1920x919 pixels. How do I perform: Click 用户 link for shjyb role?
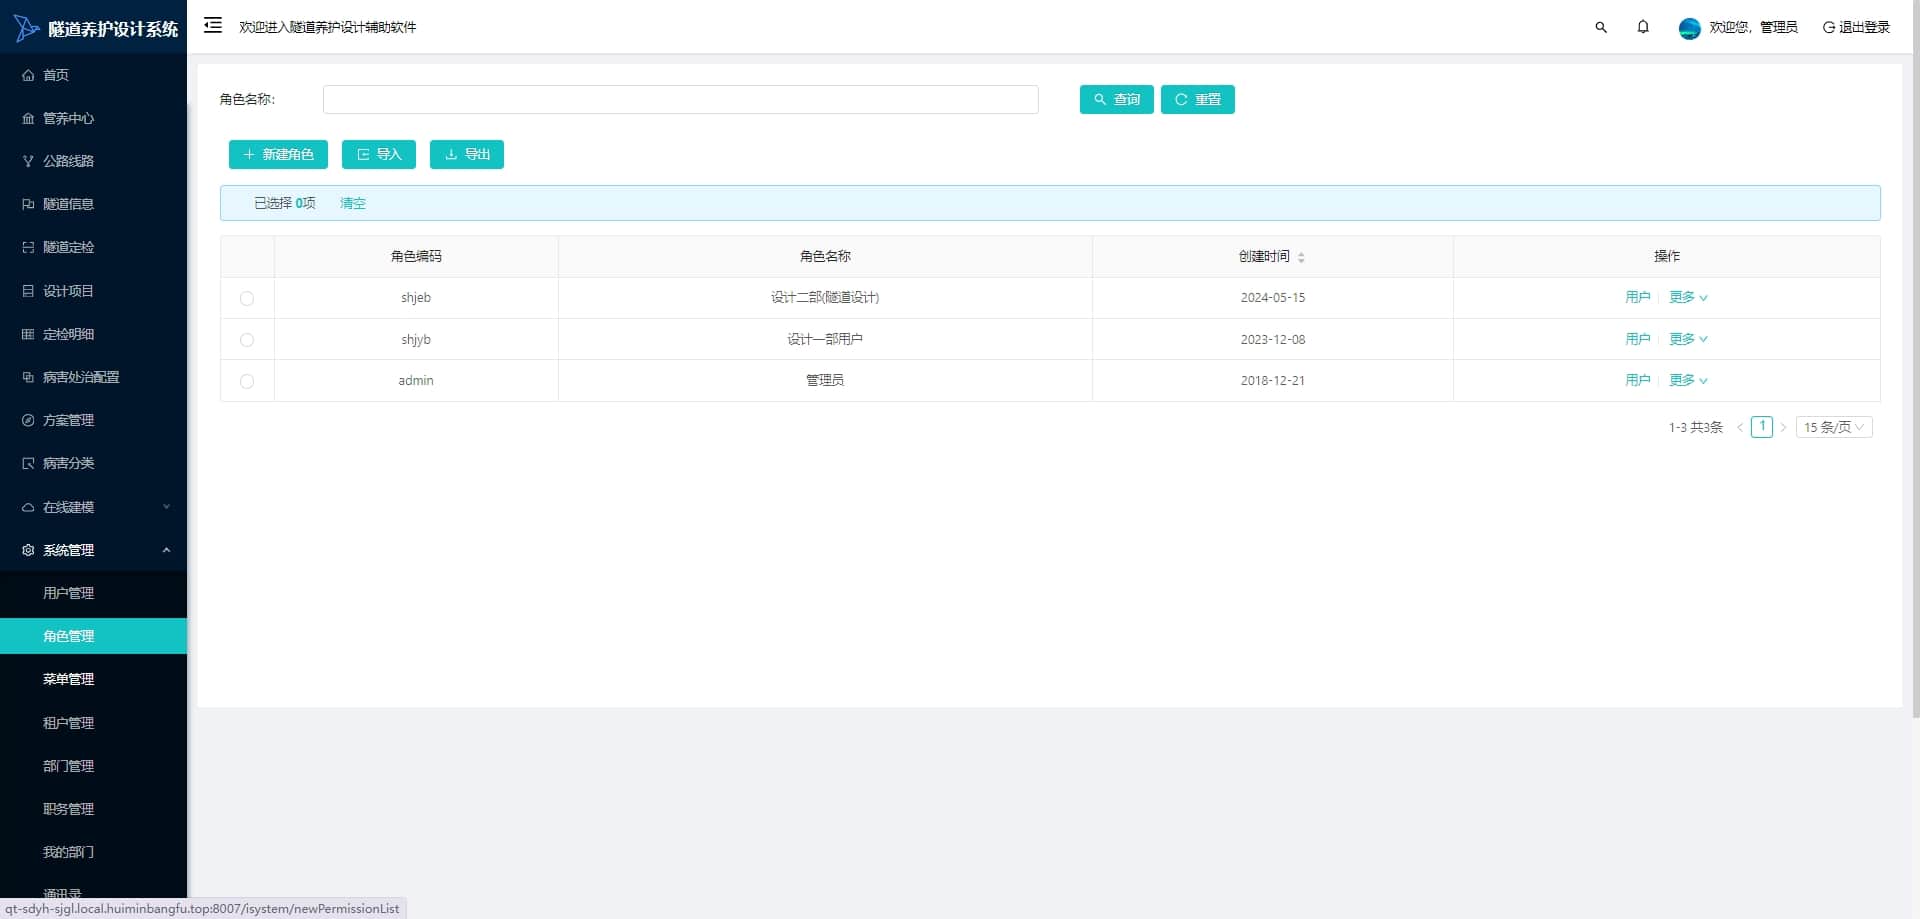pos(1638,339)
